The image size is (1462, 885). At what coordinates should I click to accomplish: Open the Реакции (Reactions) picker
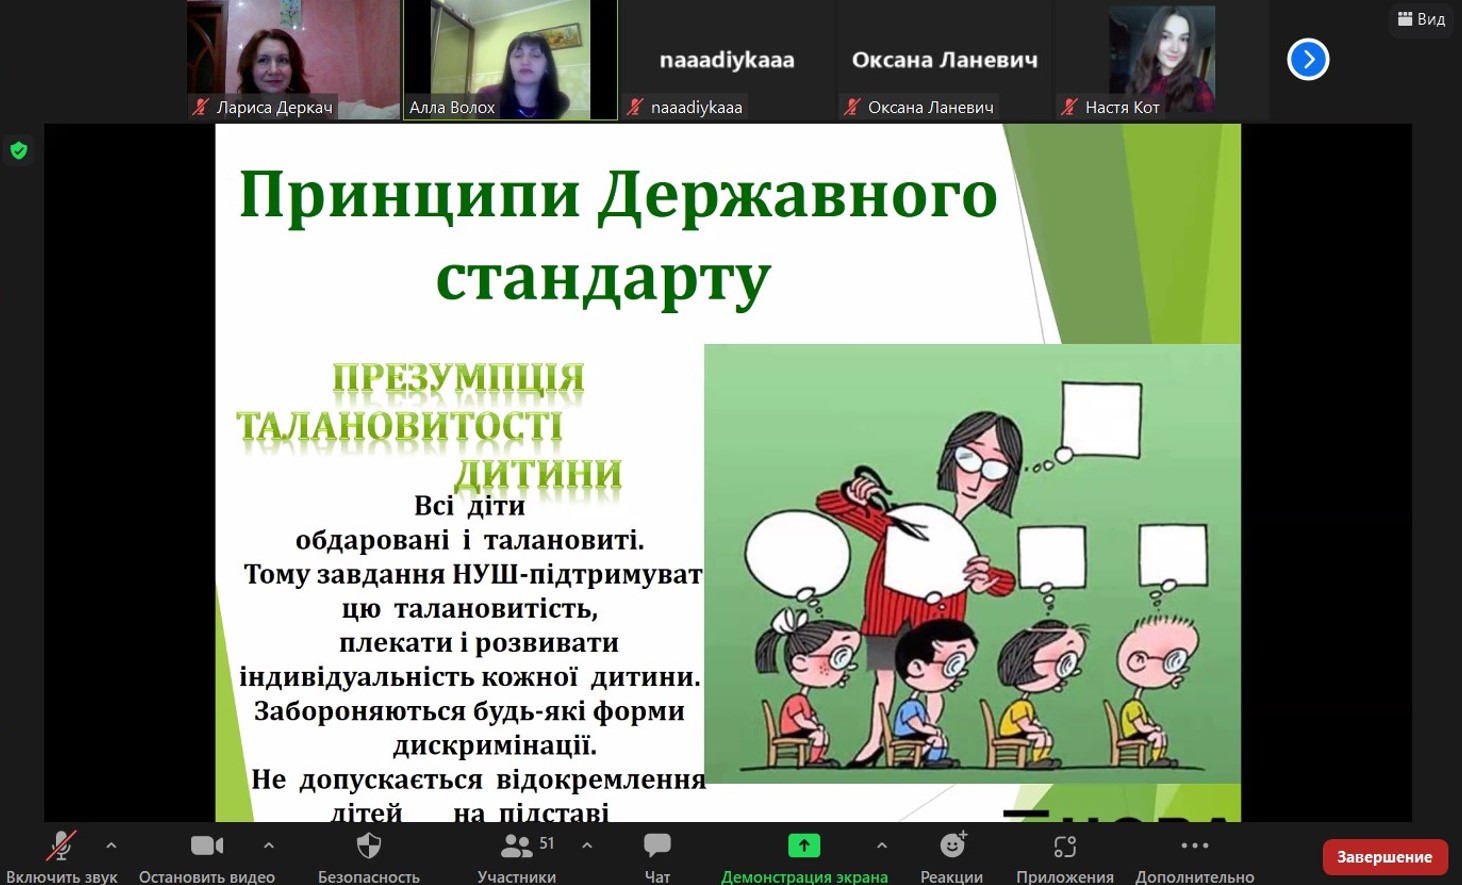pyautogui.click(x=951, y=845)
